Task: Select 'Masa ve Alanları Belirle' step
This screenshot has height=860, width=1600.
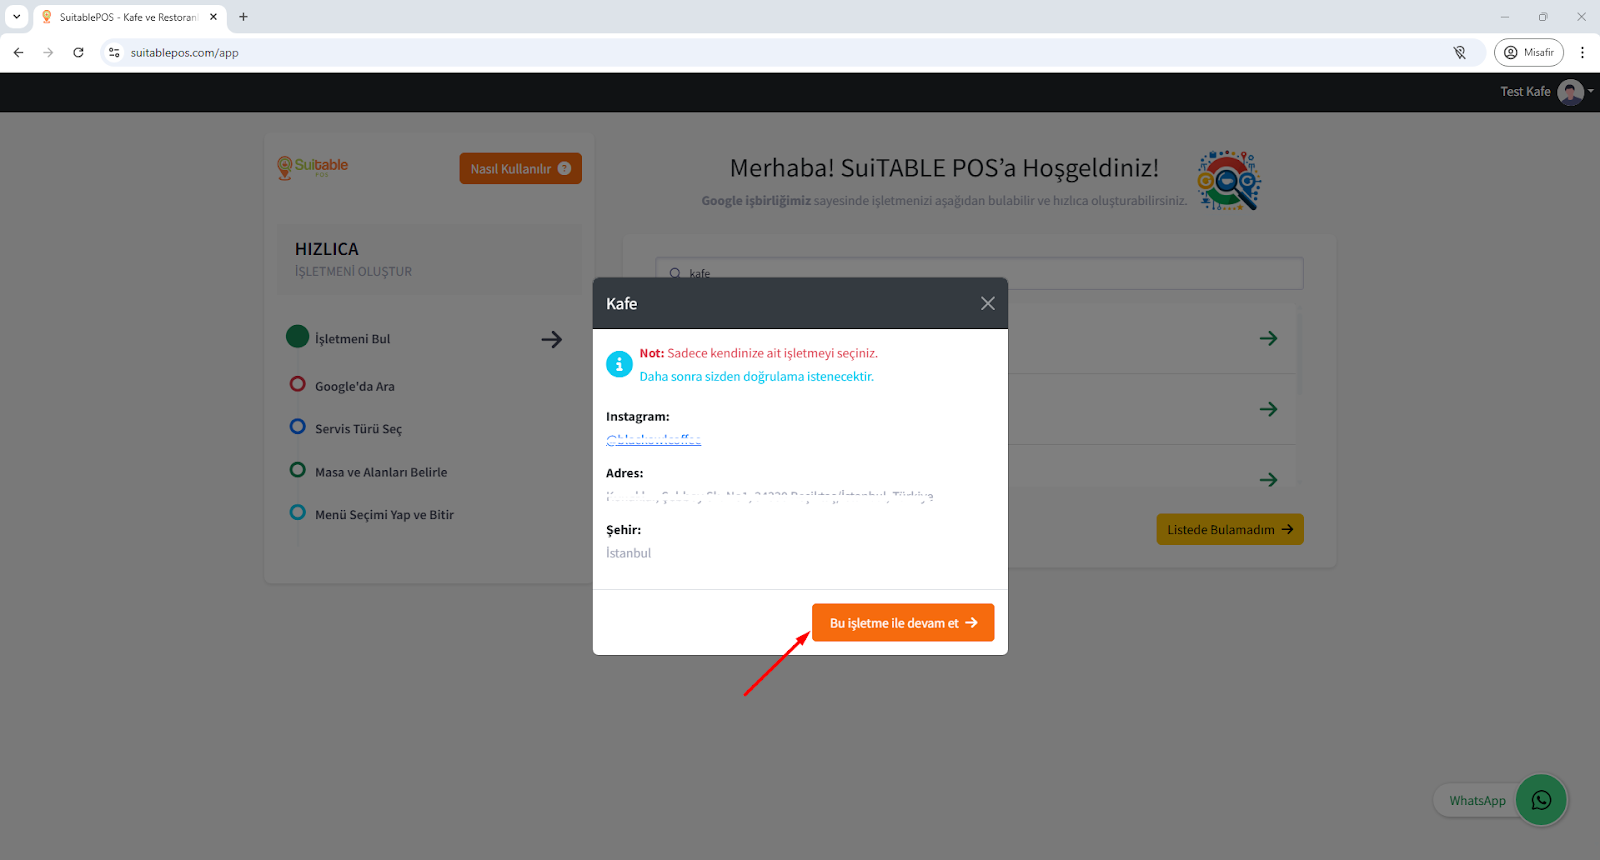Action: pos(381,472)
